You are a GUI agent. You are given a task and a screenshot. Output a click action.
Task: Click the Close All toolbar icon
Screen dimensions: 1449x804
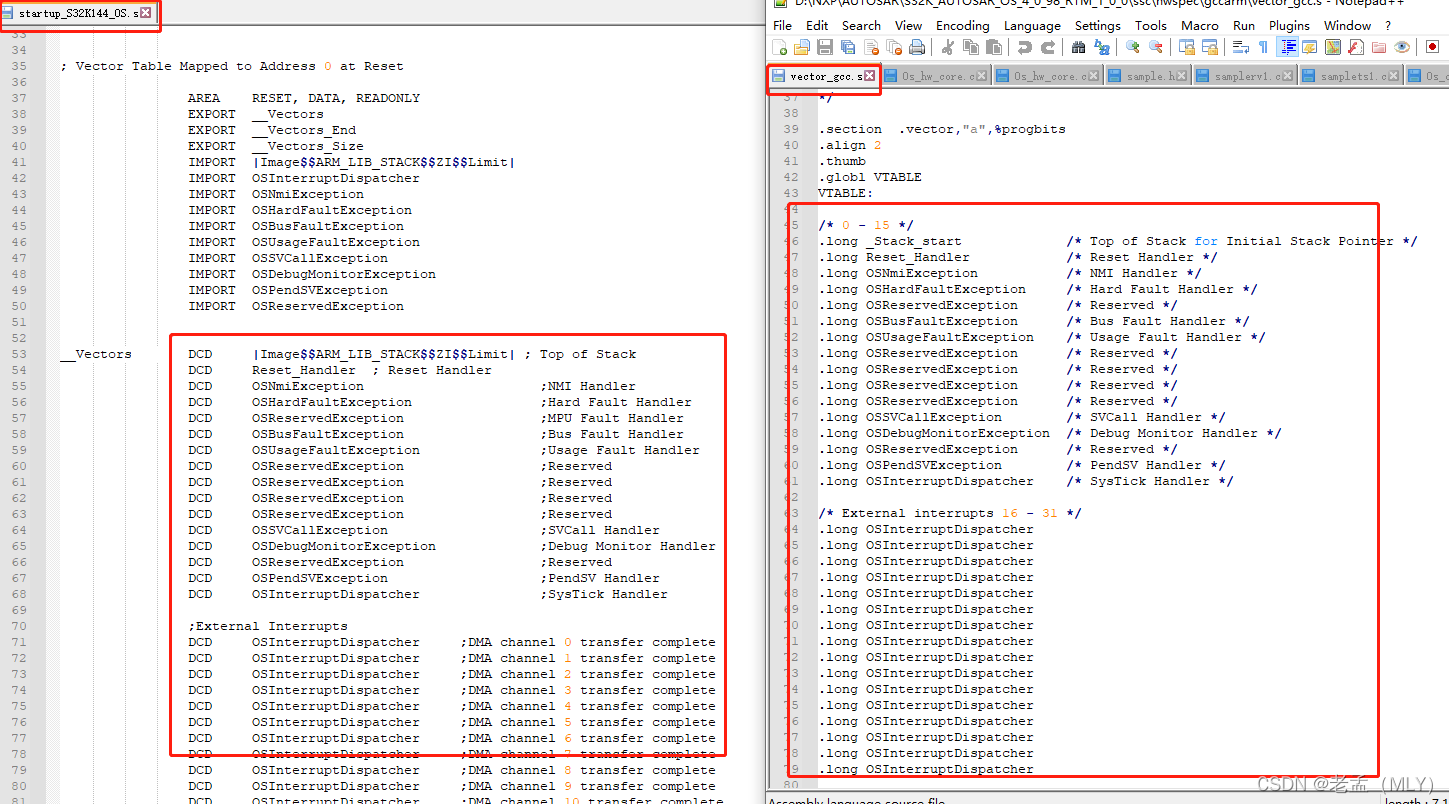pos(894,47)
